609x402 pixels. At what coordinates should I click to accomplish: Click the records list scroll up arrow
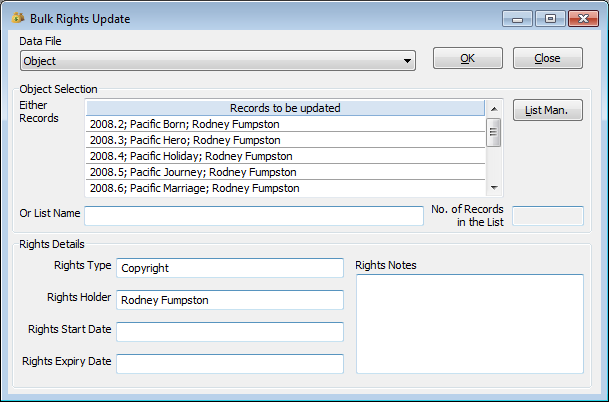[x=494, y=109]
